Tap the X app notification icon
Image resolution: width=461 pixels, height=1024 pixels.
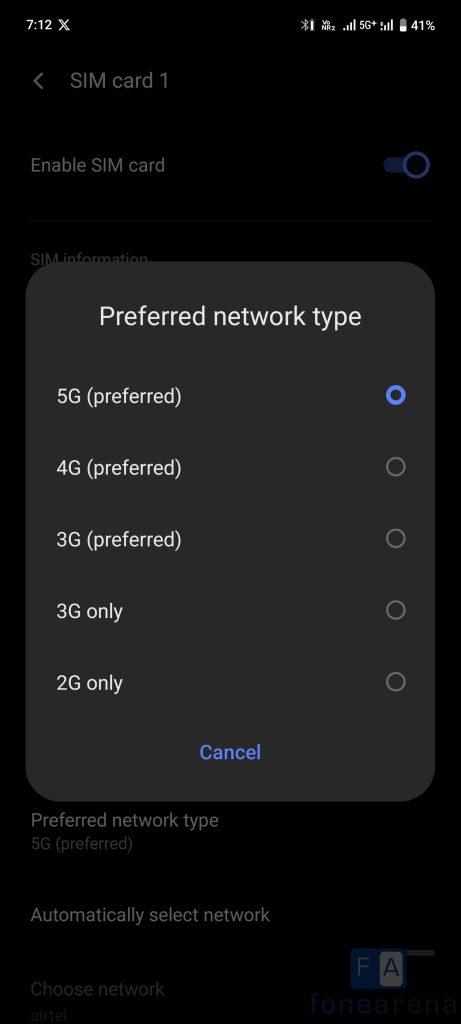(x=63, y=25)
